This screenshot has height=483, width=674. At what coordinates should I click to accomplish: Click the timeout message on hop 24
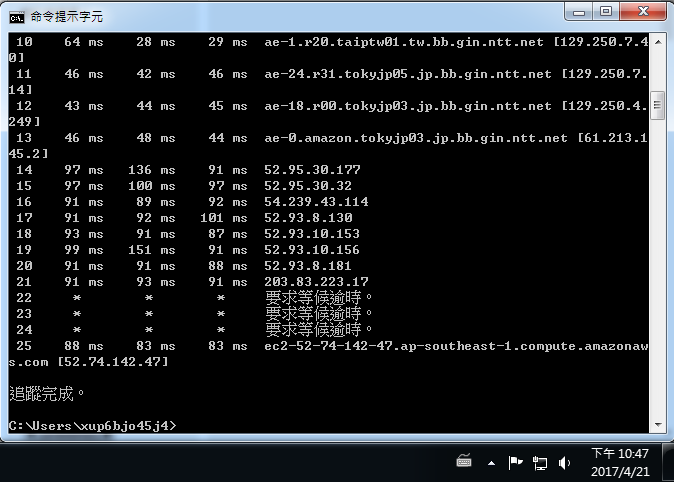tap(318, 330)
